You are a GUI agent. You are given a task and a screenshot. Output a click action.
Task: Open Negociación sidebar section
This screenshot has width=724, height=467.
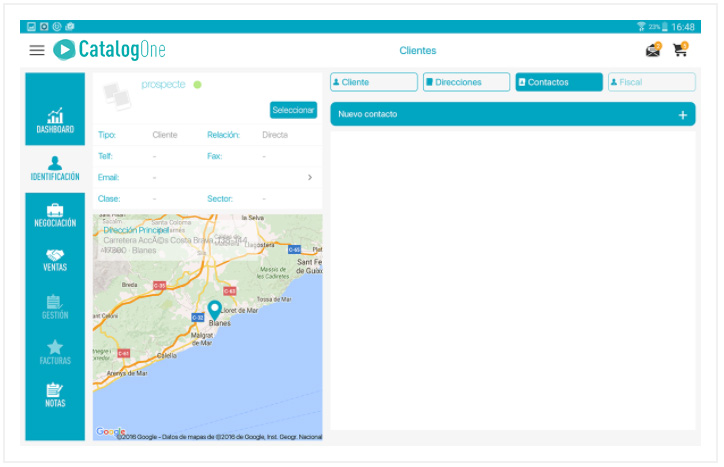(55, 216)
